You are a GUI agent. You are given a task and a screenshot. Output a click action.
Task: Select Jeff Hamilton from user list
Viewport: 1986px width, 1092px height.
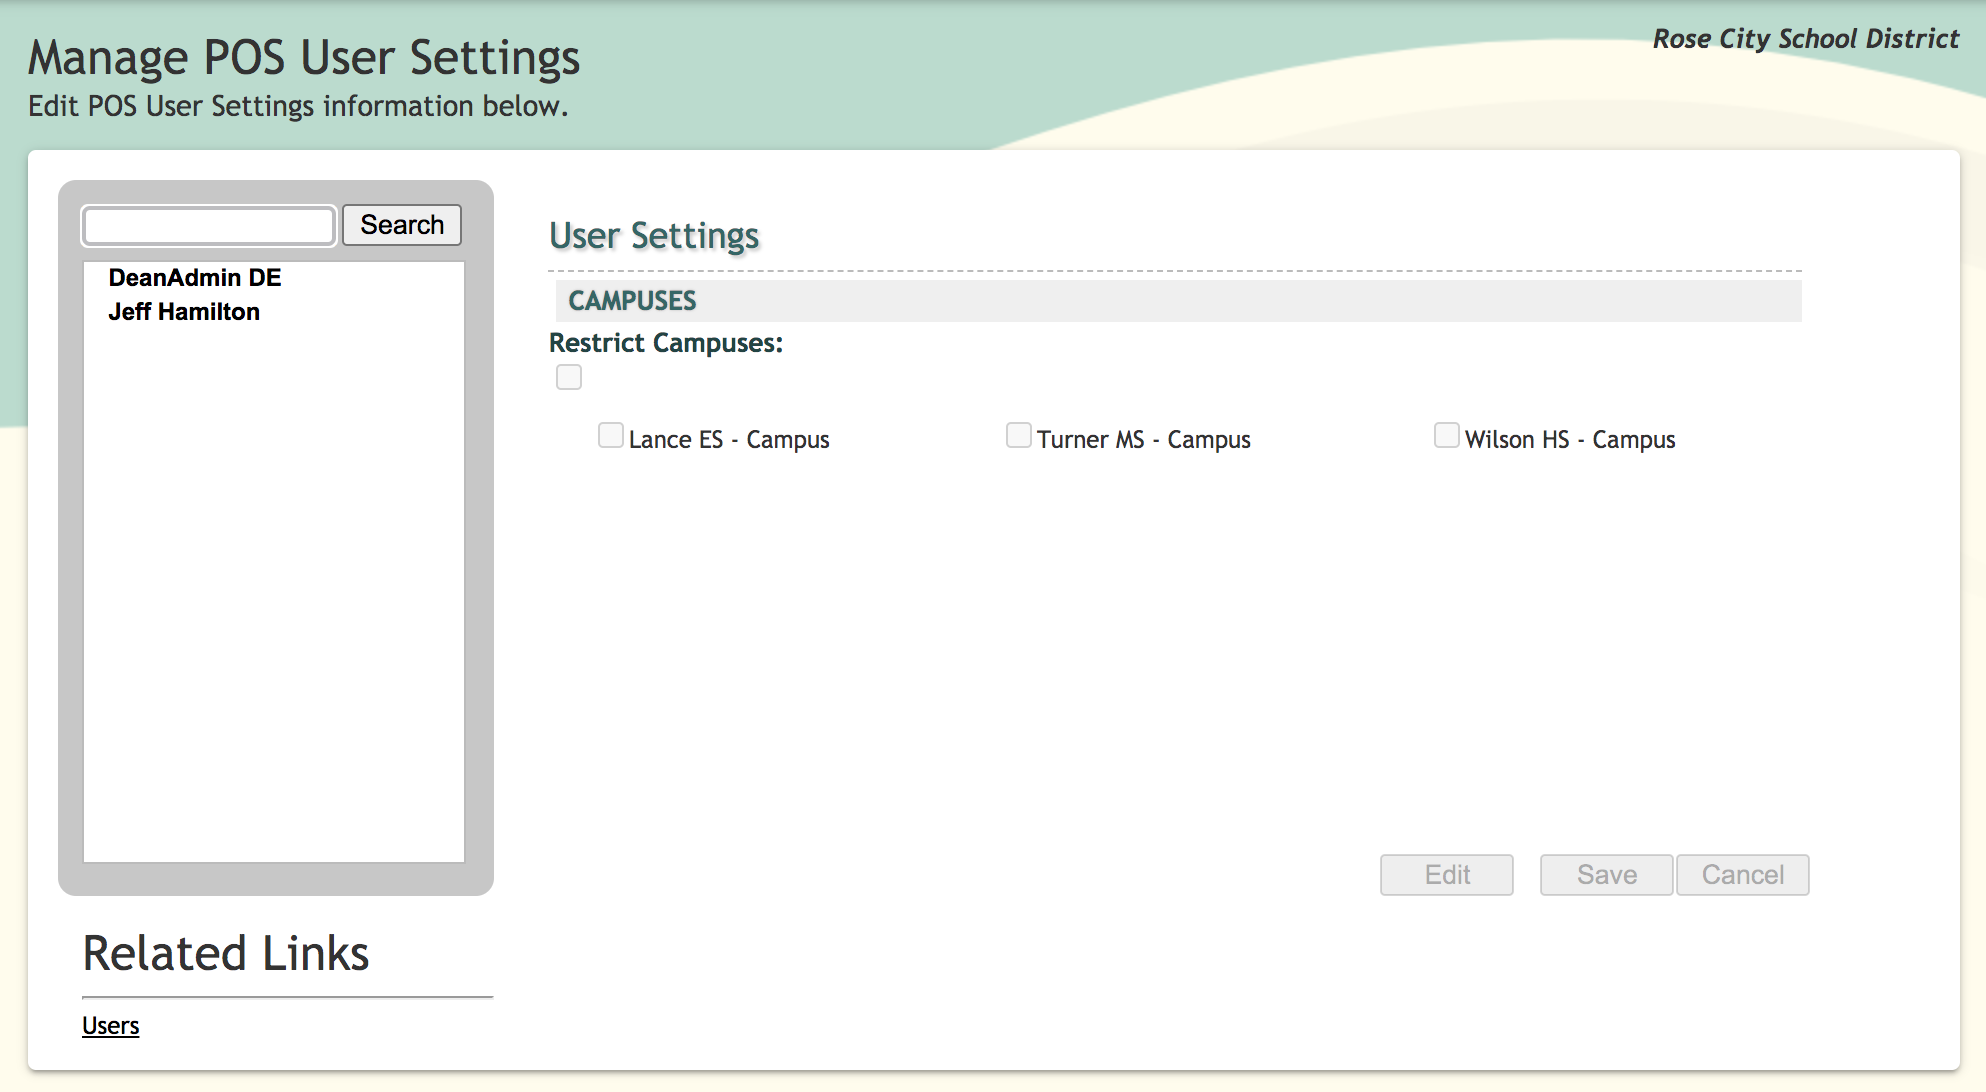pyautogui.click(x=184, y=312)
